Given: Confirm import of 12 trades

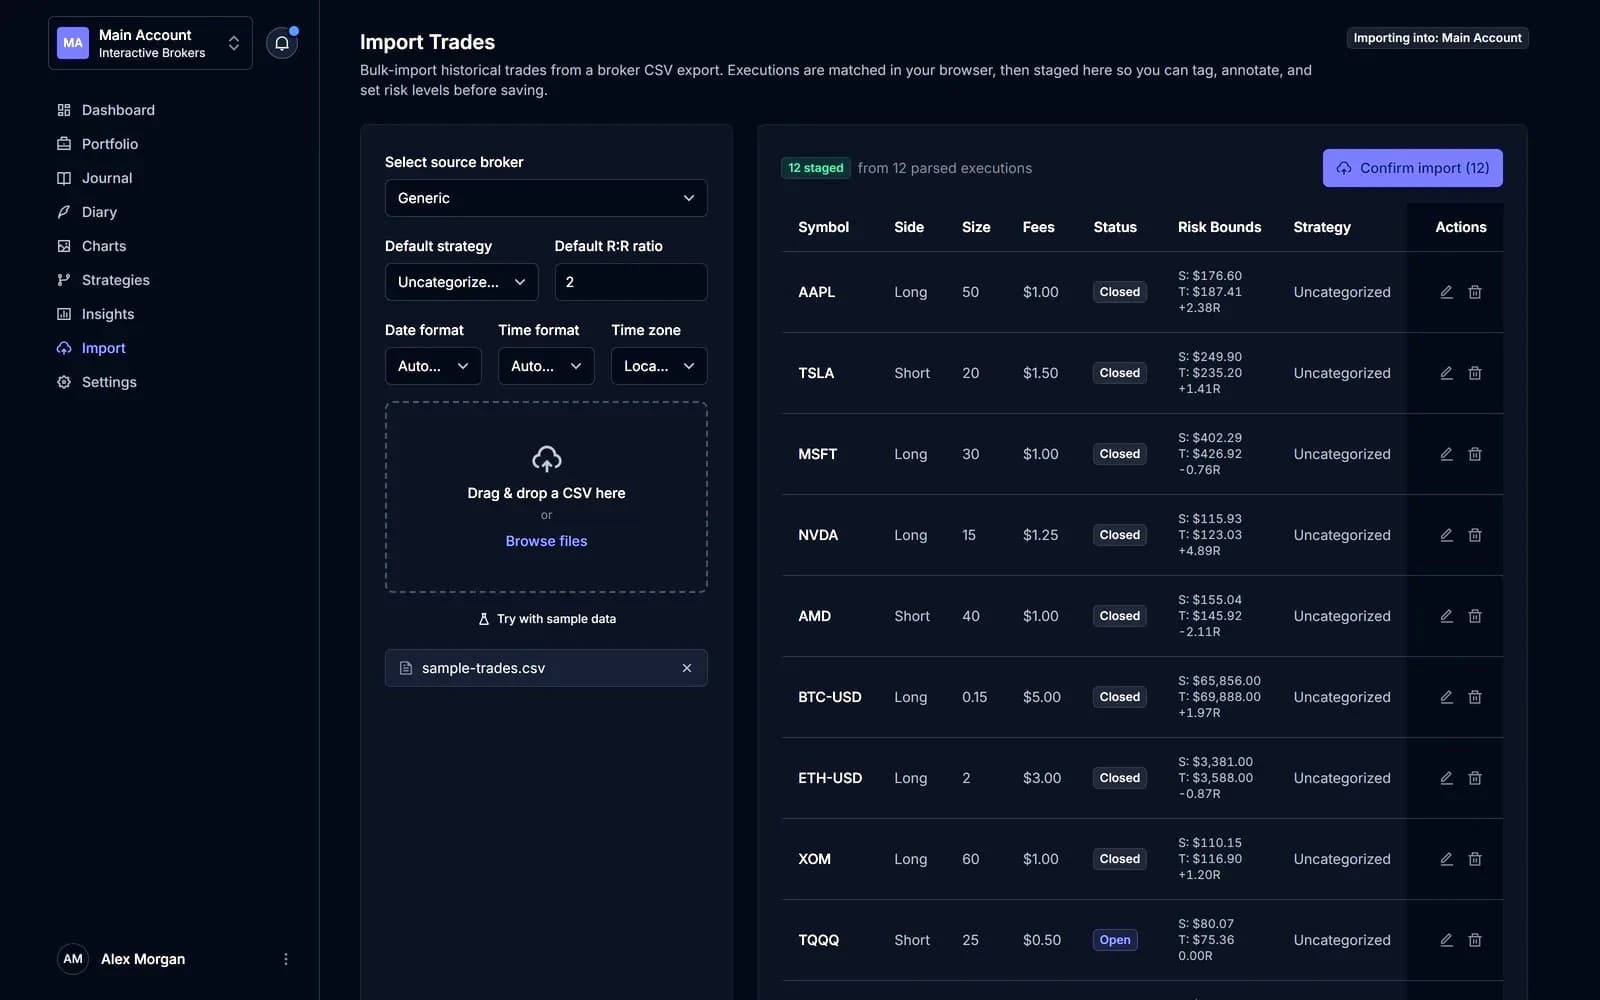Looking at the screenshot, I should [x=1412, y=168].
